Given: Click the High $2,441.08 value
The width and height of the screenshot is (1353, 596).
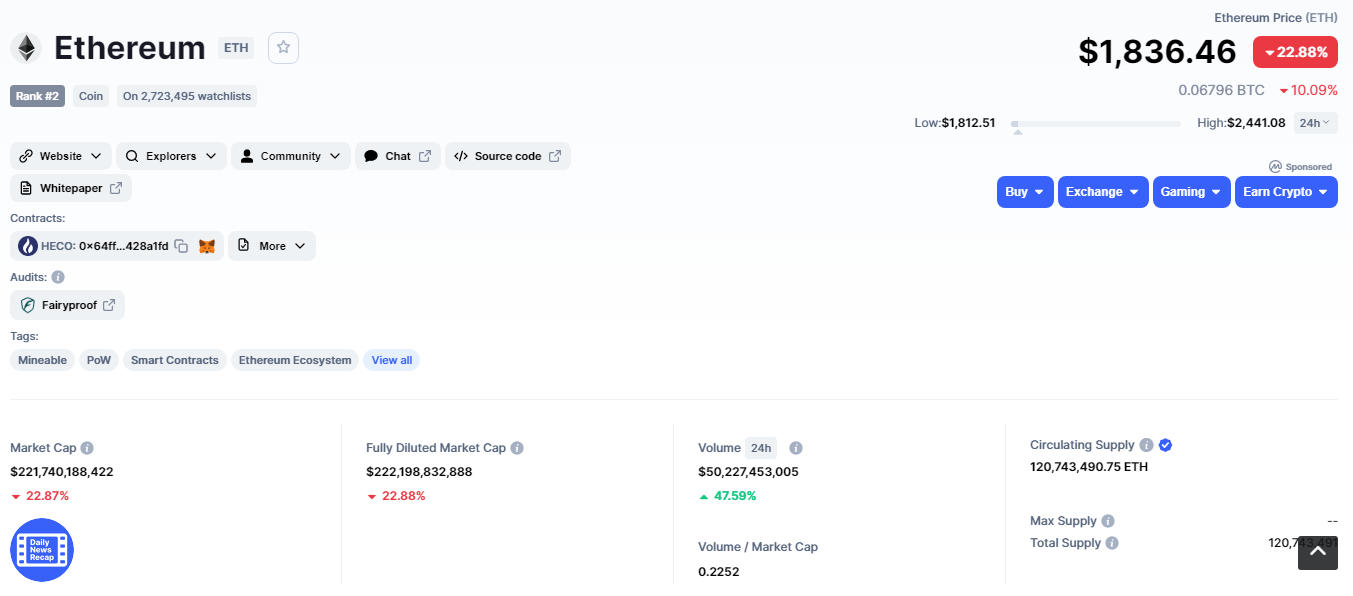Looking at the screenshot, I should click(x=1256, y=123).
